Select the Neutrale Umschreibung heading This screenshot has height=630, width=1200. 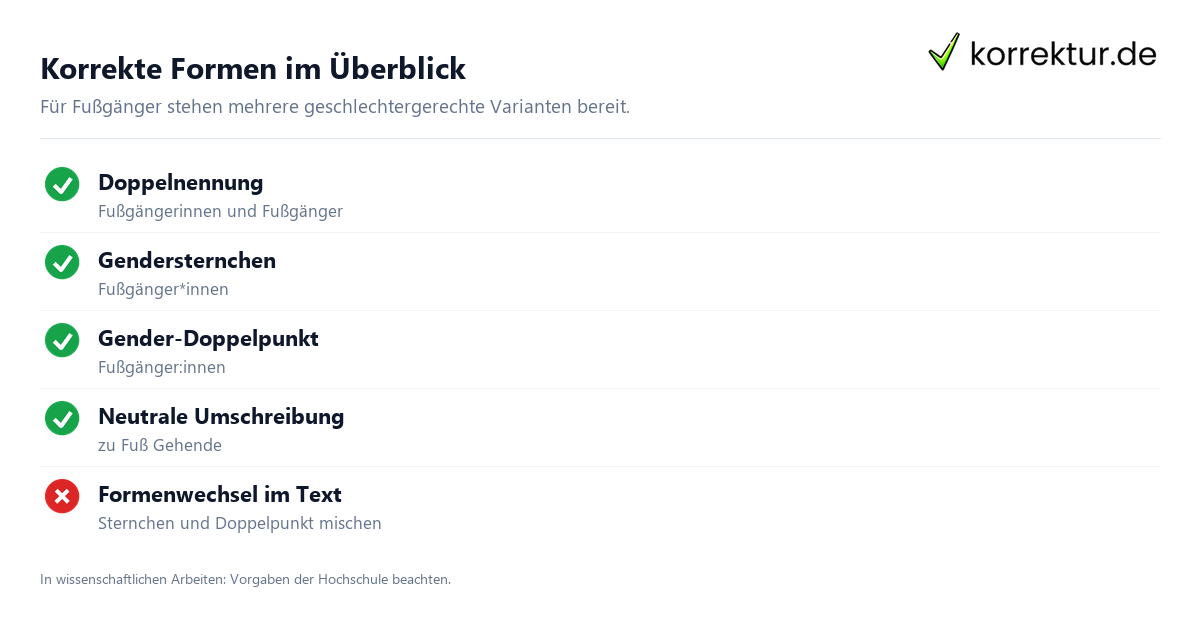click(221, 416)
